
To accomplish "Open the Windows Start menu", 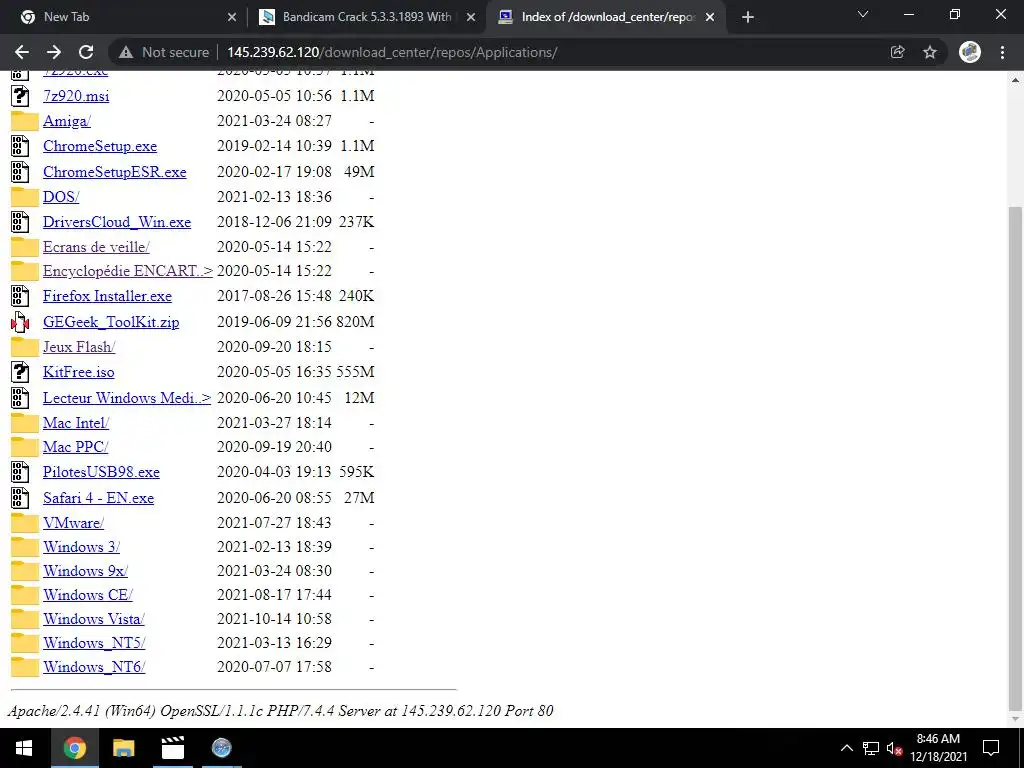I will pos(24,748).
